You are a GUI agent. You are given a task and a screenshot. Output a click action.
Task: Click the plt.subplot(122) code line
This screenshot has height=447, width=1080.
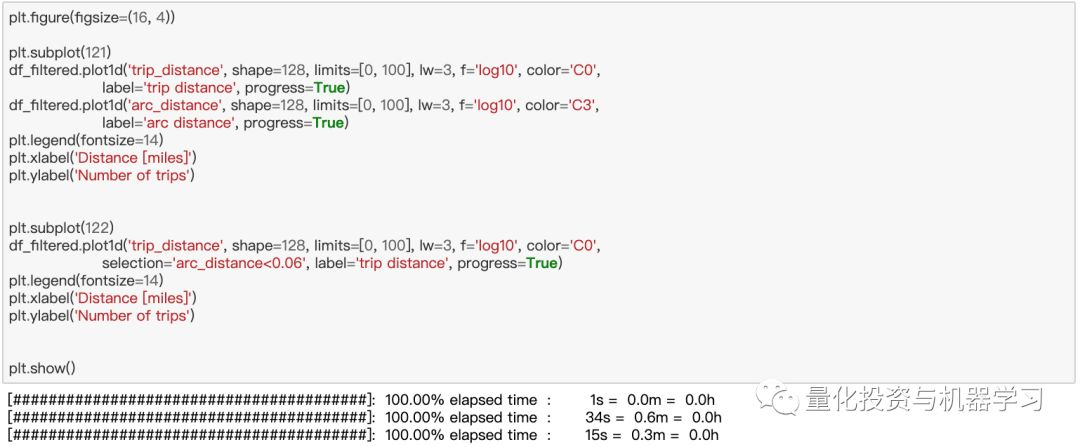(61, 228)
